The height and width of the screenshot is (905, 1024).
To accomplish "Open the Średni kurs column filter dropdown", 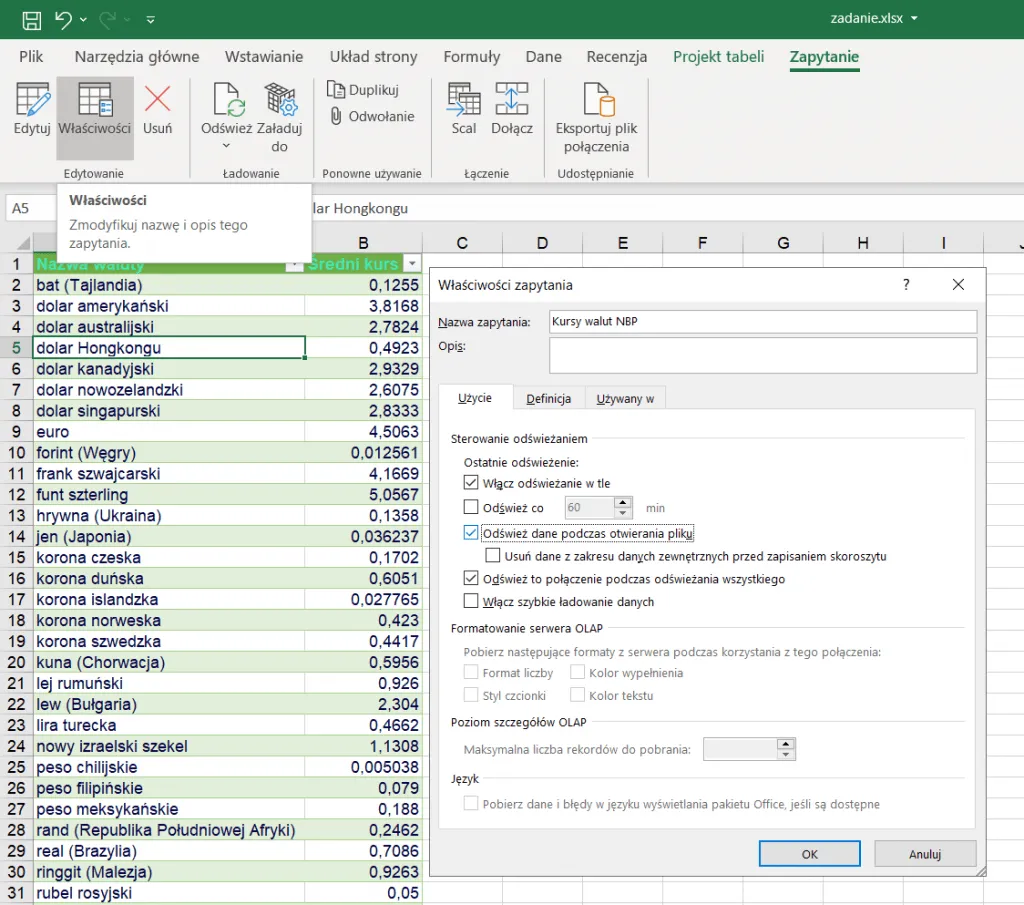I will [x=412, y=264].
